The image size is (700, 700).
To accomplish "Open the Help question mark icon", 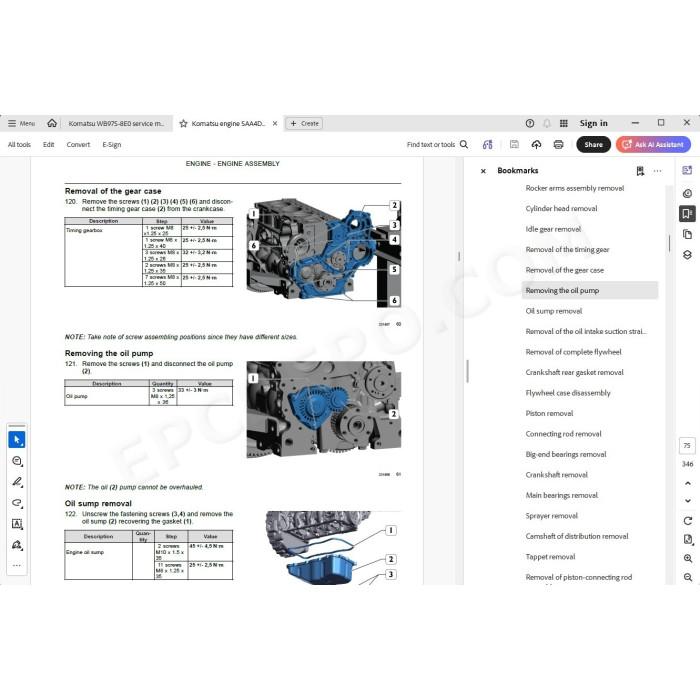I will pos(529,123).
